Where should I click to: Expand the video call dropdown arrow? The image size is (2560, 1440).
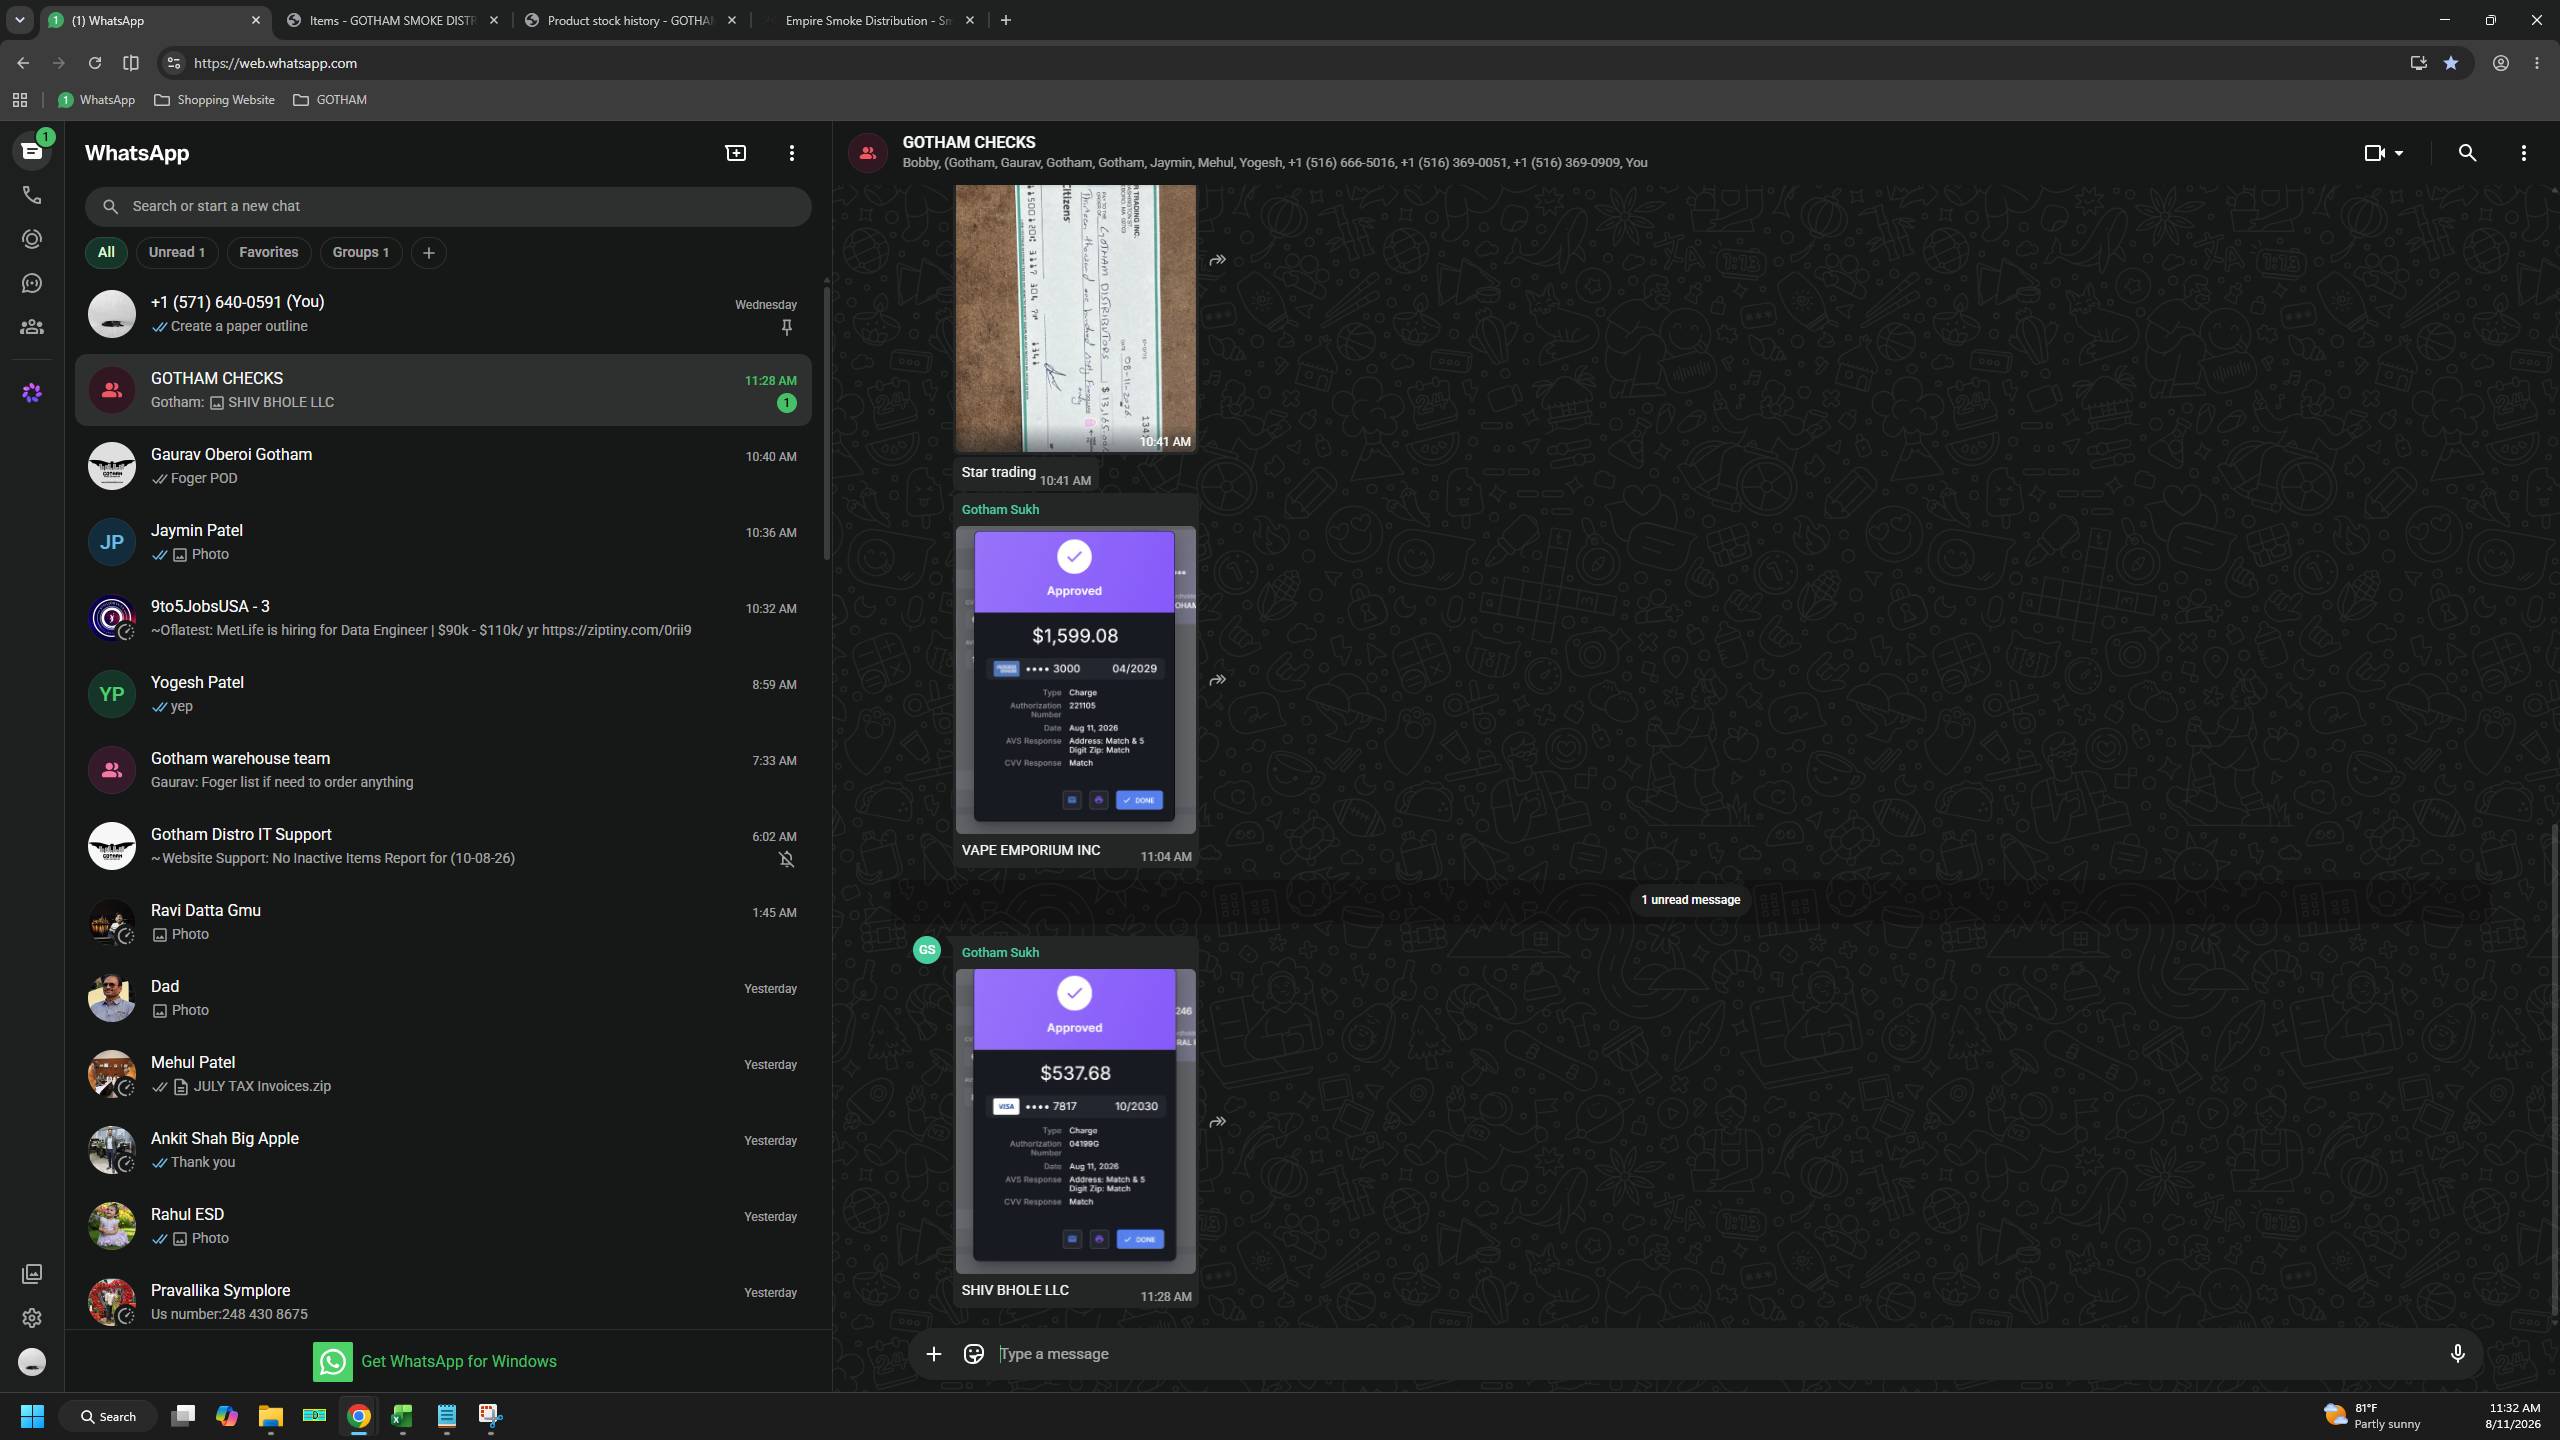(x=2399, y=153)
